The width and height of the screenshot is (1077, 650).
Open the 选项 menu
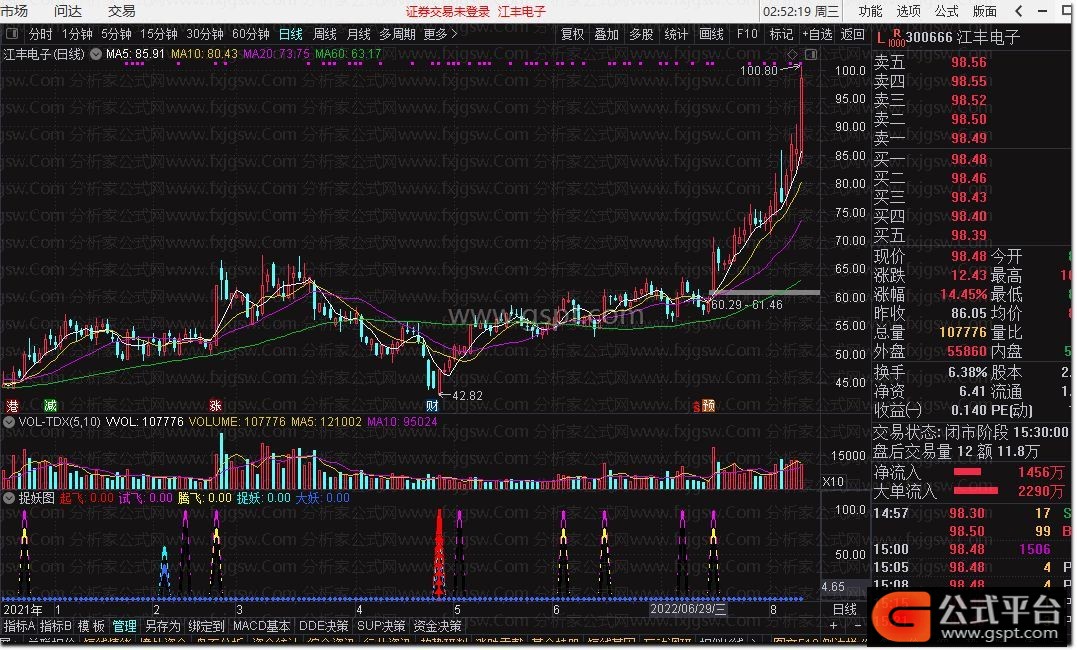click(x=908, y=11)
